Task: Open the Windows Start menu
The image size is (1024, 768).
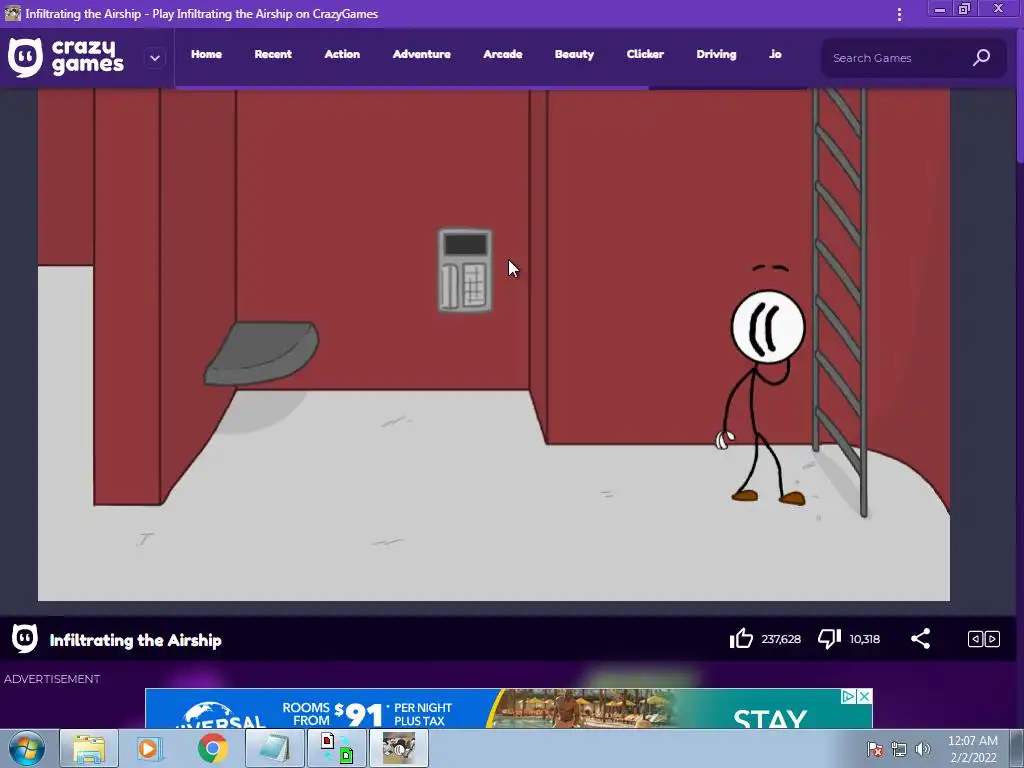Action: coord(27,748)
